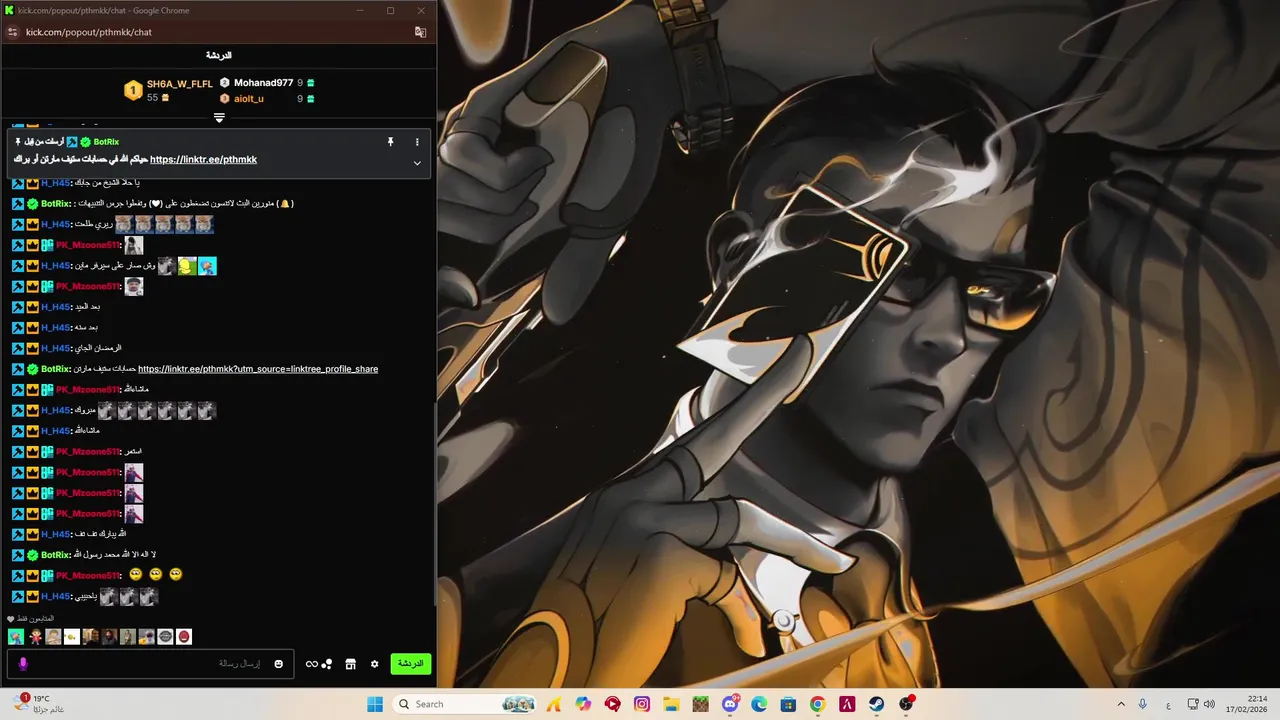Viewport: 1280px width, 720px height.
Task: Click the green chat send button
Action: pyautogui.click(x=410, y=664)
